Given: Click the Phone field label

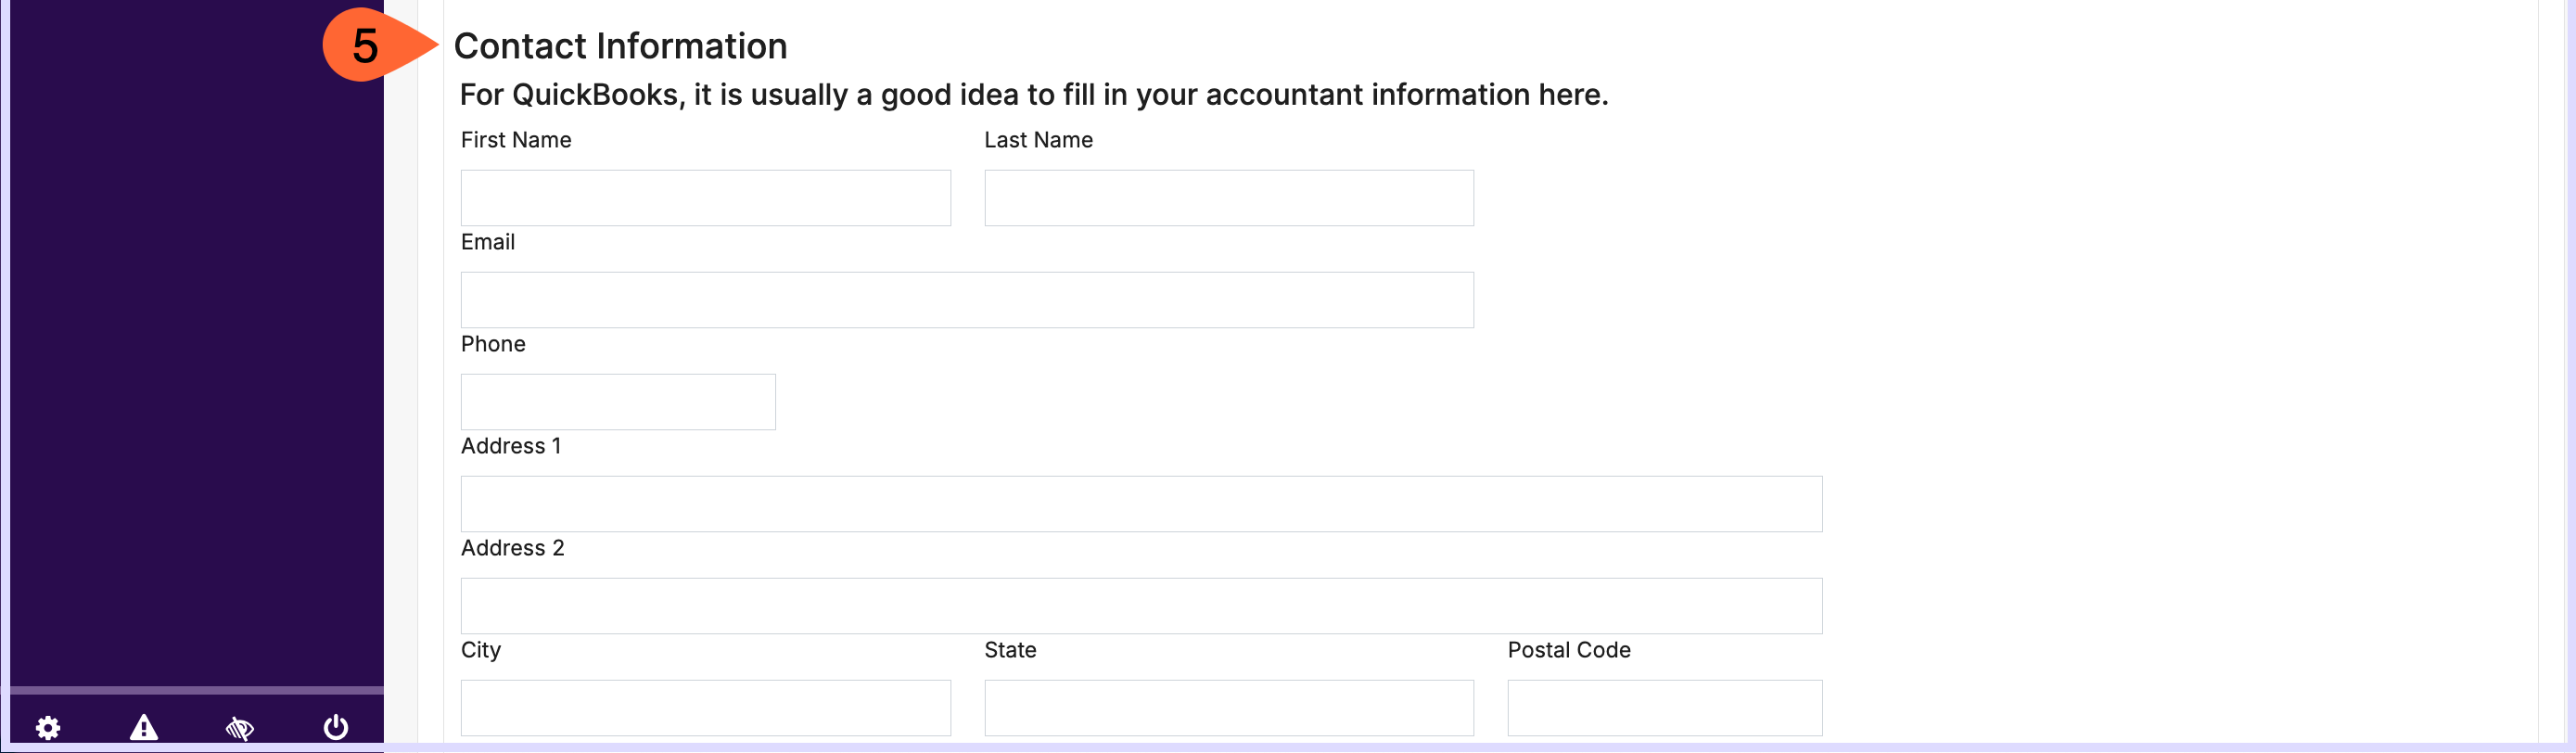Looking at the screenshot, I should click(493, 344).
